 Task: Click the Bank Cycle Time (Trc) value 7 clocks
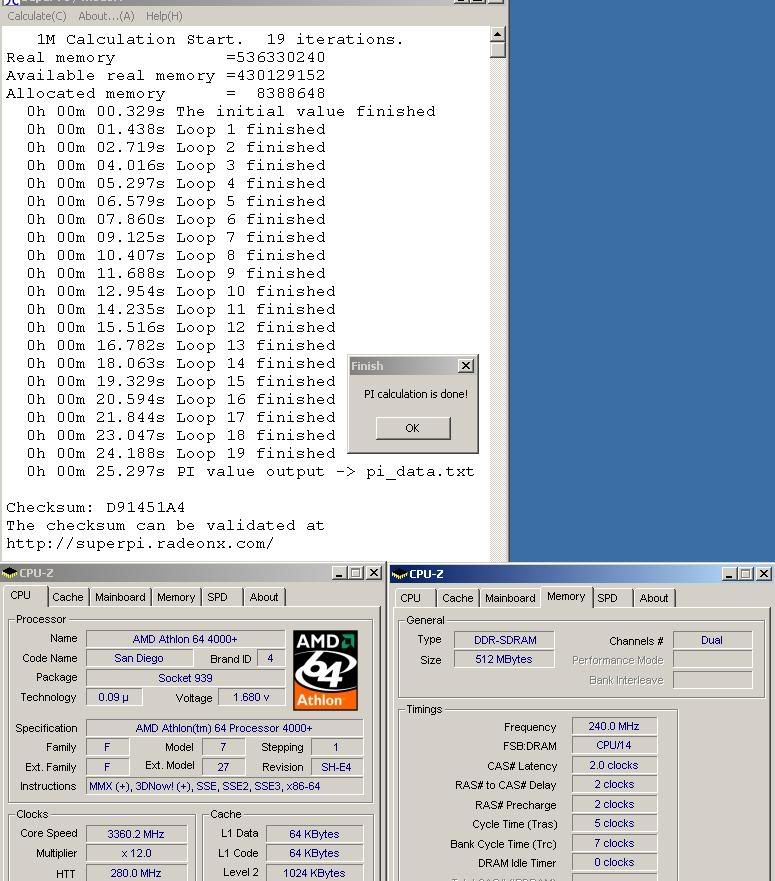[614, 843]
